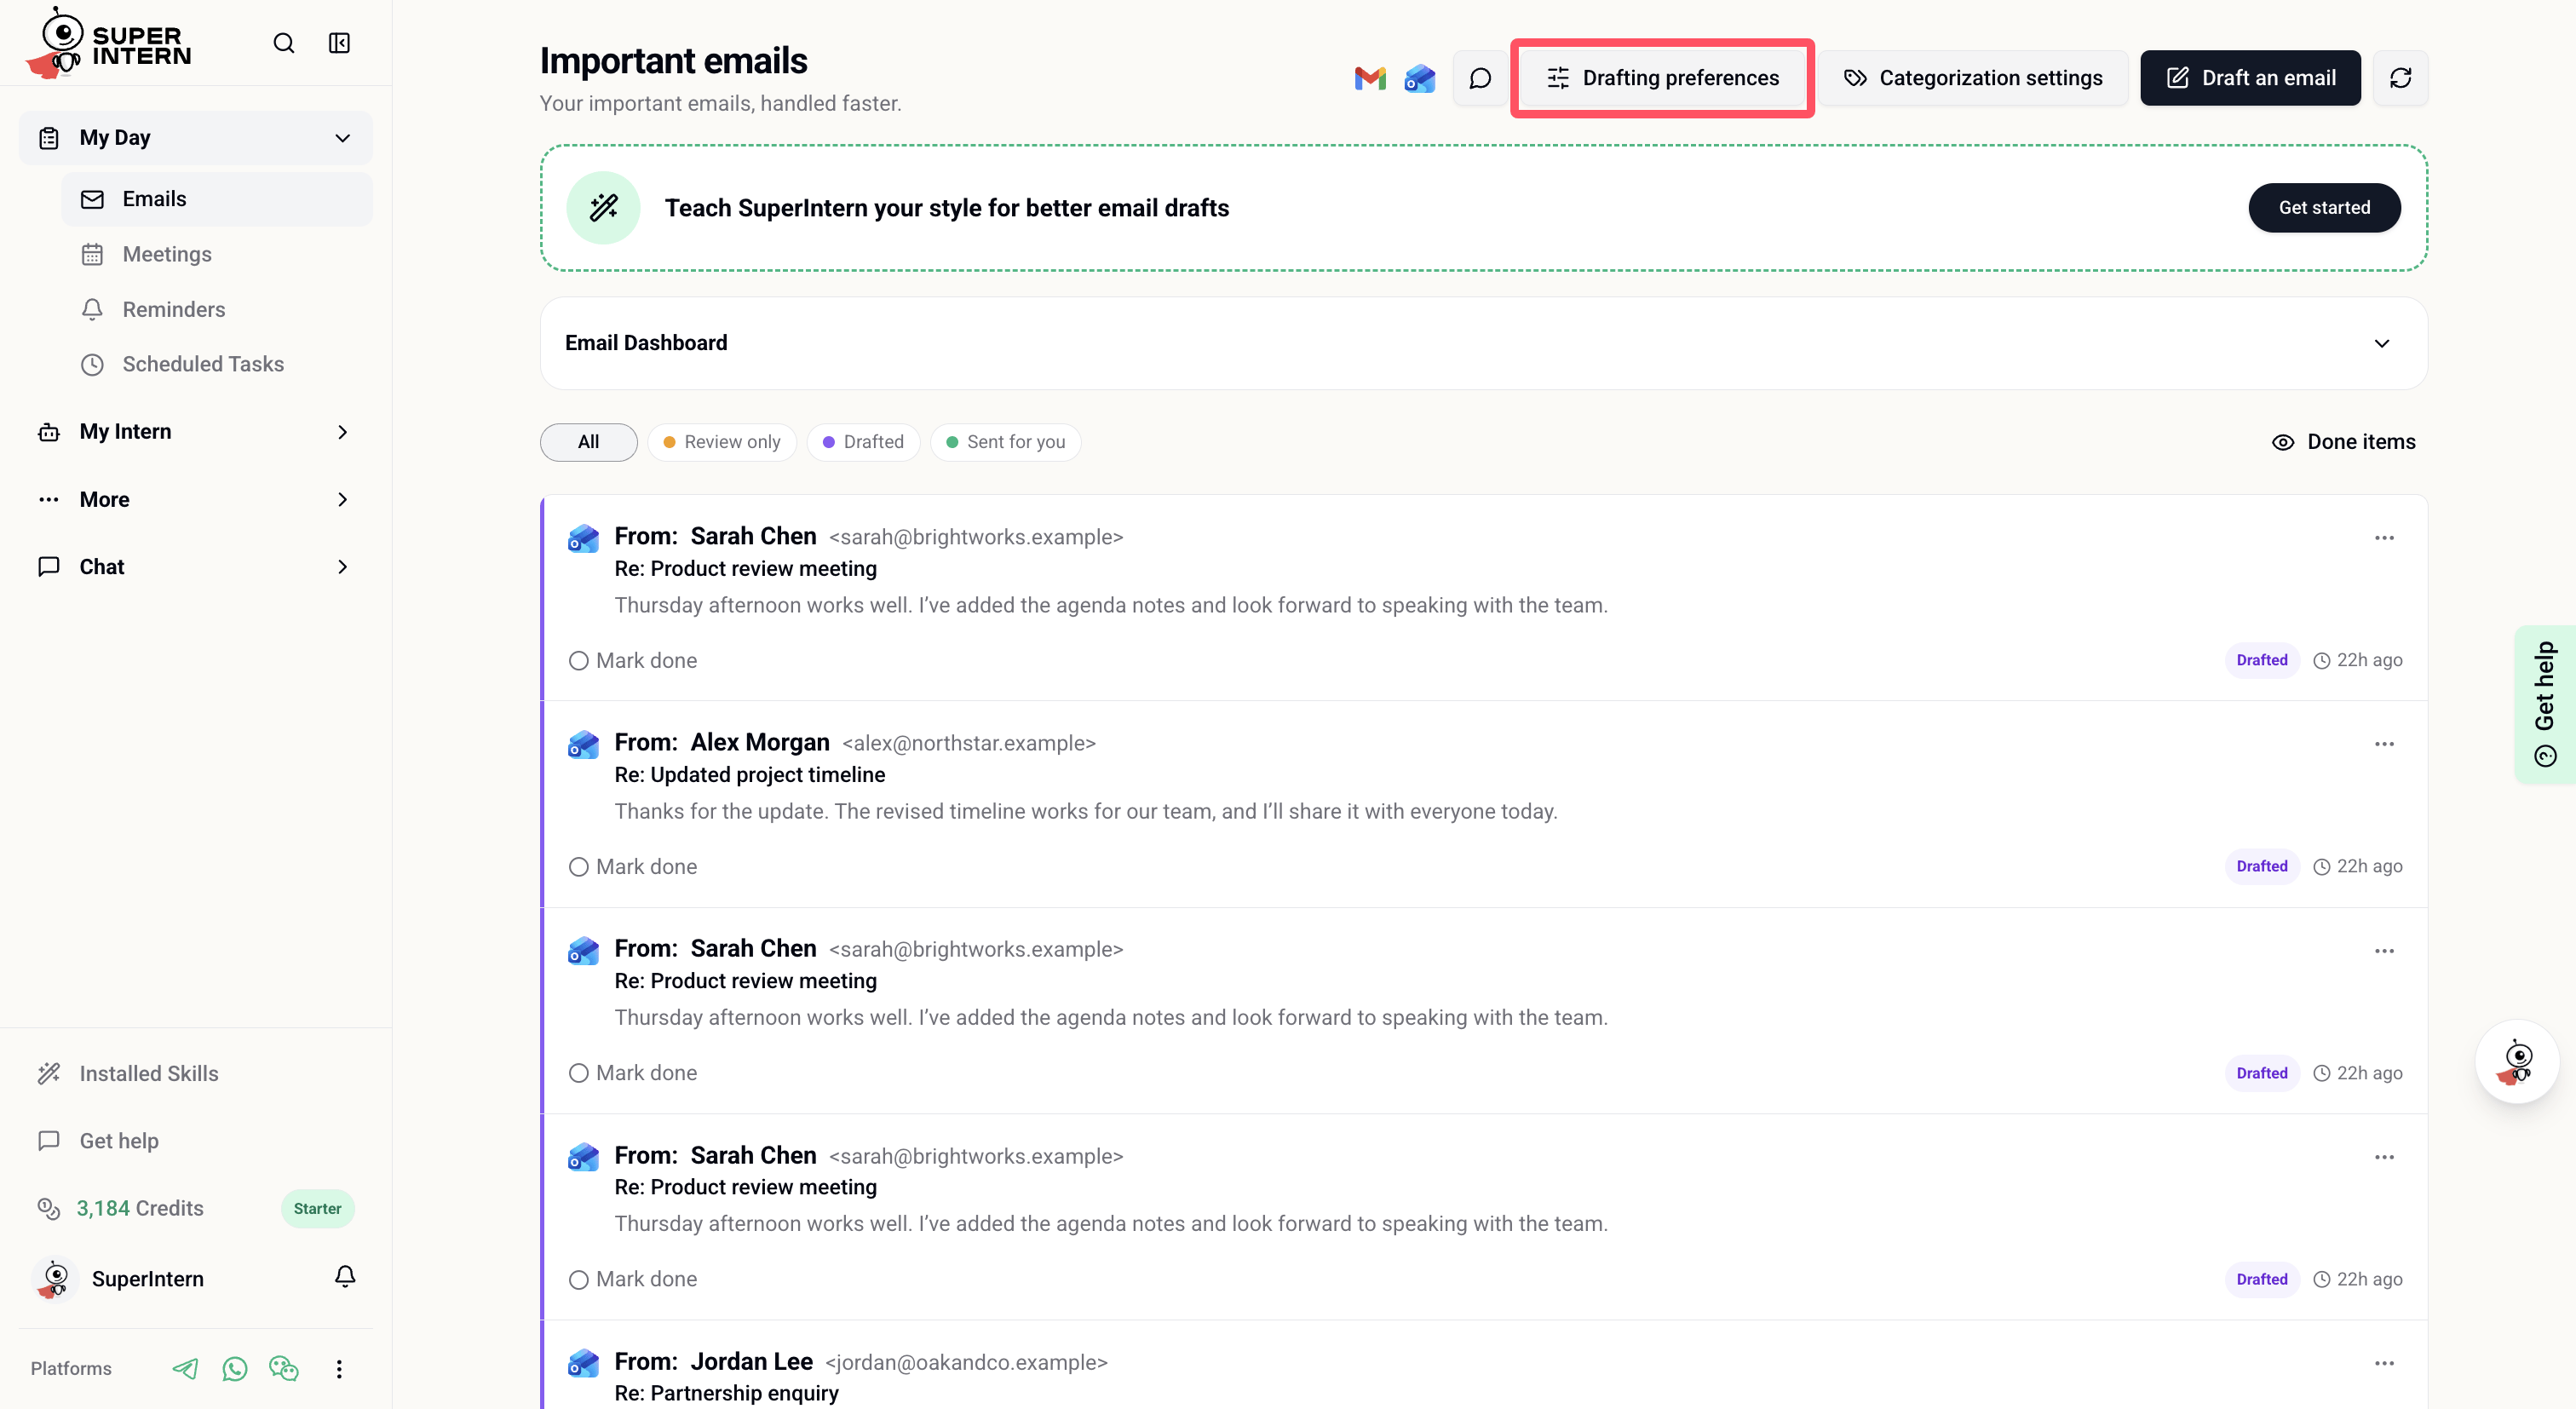2576x1409 pixels.
Task: Click the magic wand style icon
Action: click(x=603, y=208)
